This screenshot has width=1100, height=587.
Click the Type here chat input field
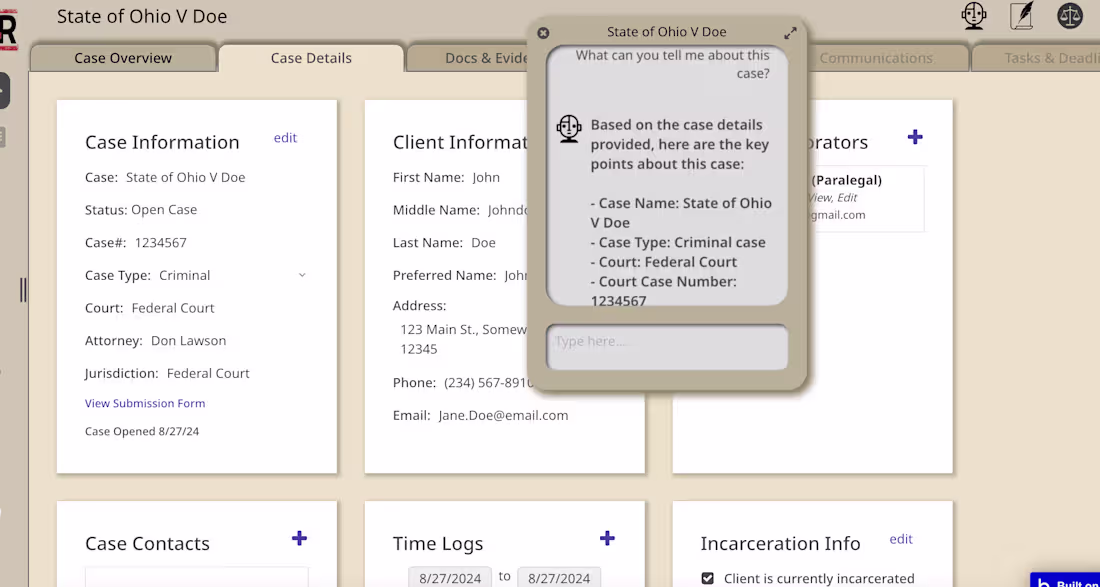(666, 347)
